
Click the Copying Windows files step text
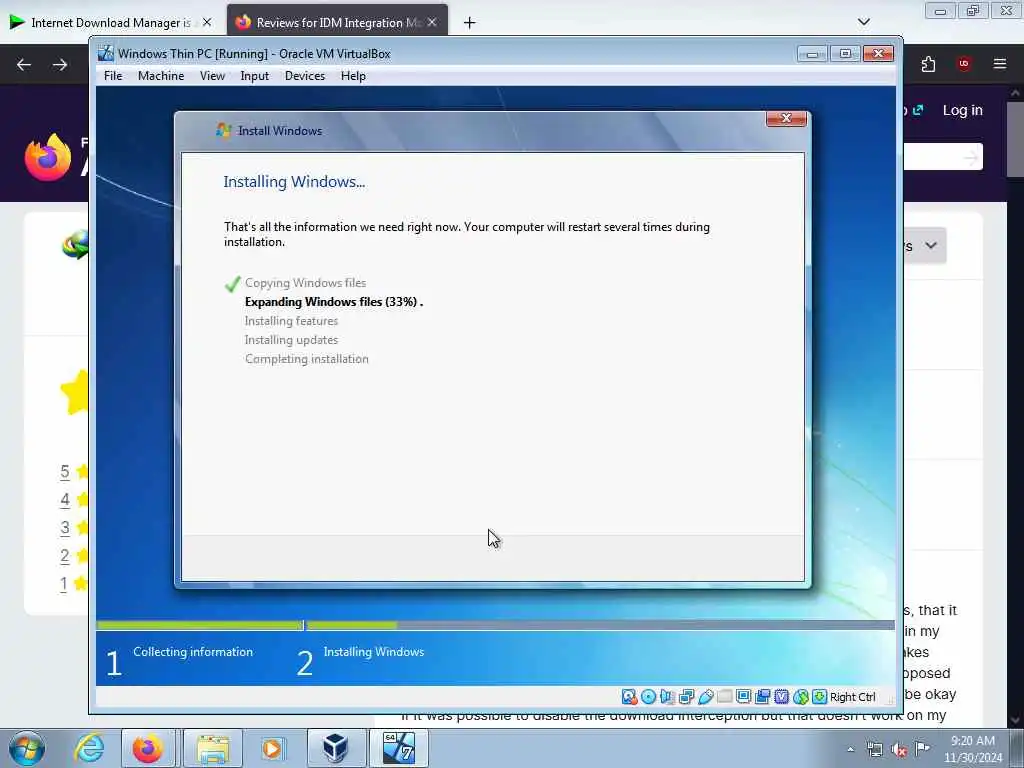(305, 283)
